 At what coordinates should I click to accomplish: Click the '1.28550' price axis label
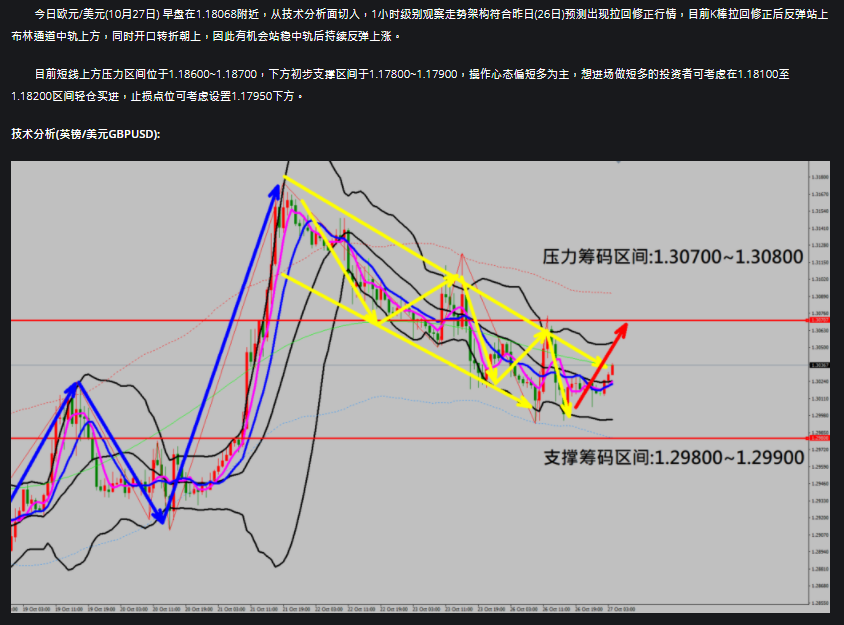[820, 603]
